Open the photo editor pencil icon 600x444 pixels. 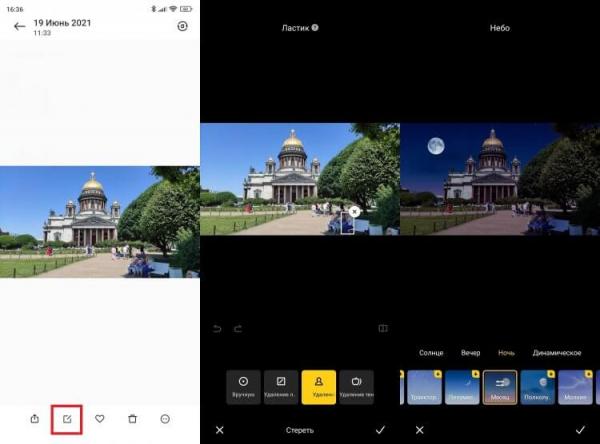click(x=67, y=419)
